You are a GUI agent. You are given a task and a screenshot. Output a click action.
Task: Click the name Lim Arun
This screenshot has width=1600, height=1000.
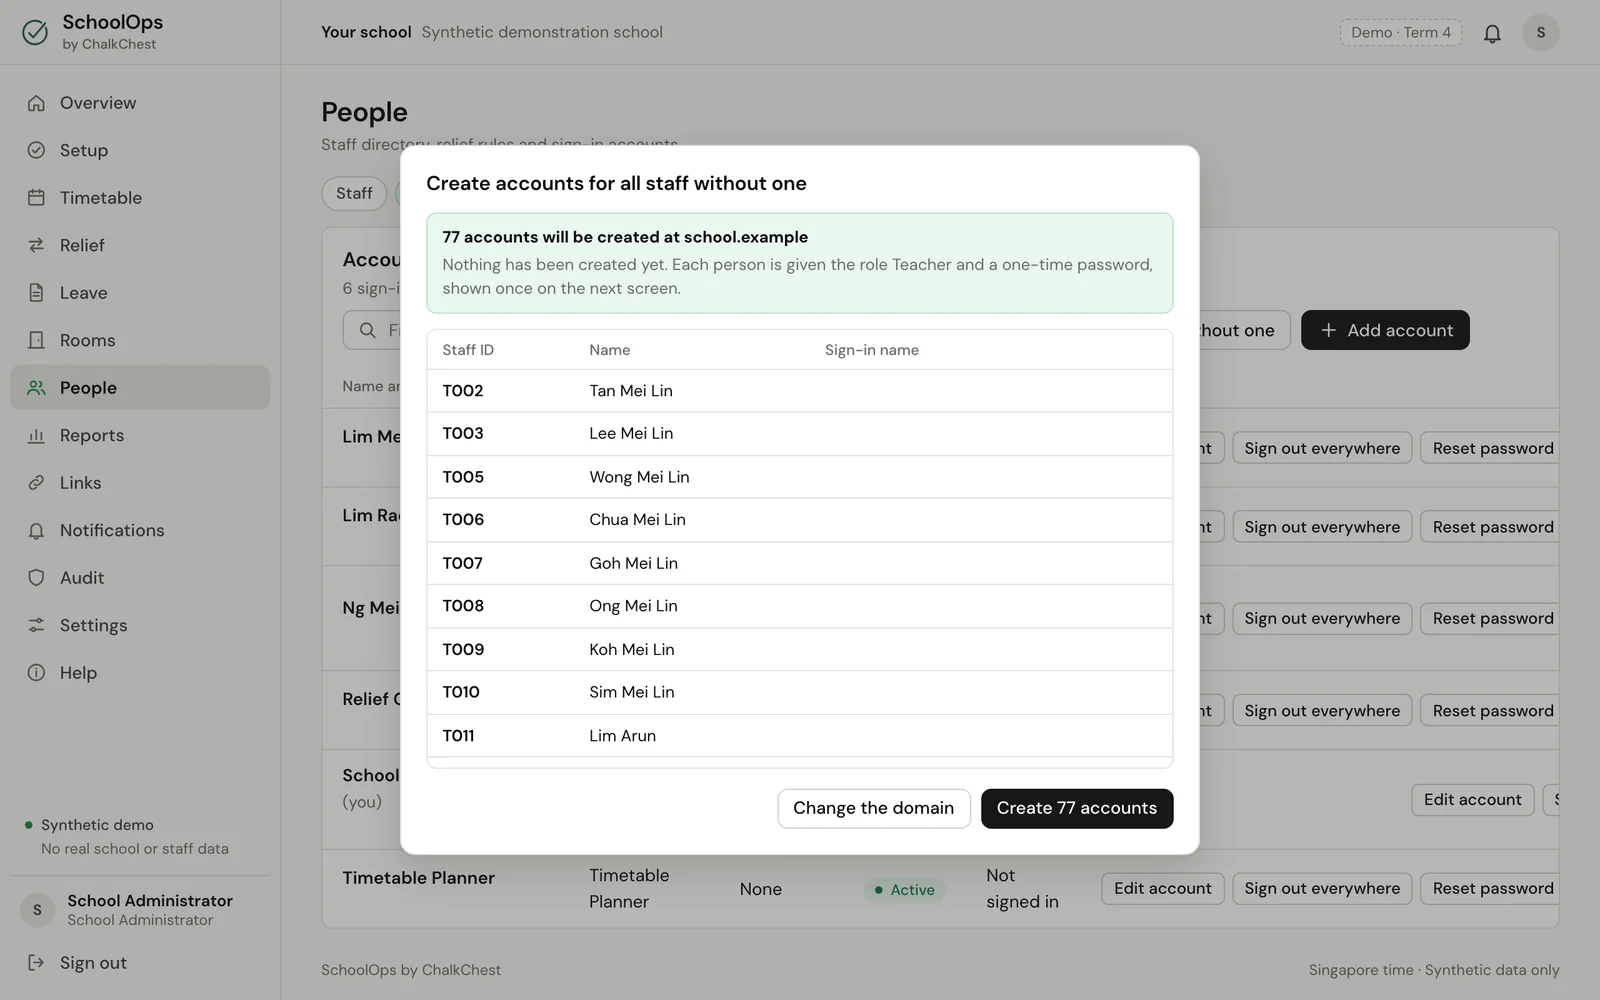(x=623, y=736)
